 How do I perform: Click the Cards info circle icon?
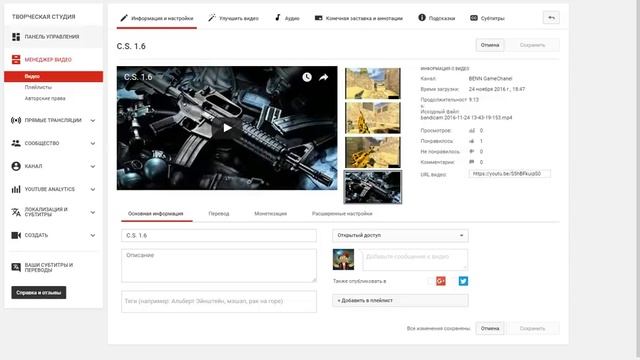pyautogui.click(x=422, y=18)
